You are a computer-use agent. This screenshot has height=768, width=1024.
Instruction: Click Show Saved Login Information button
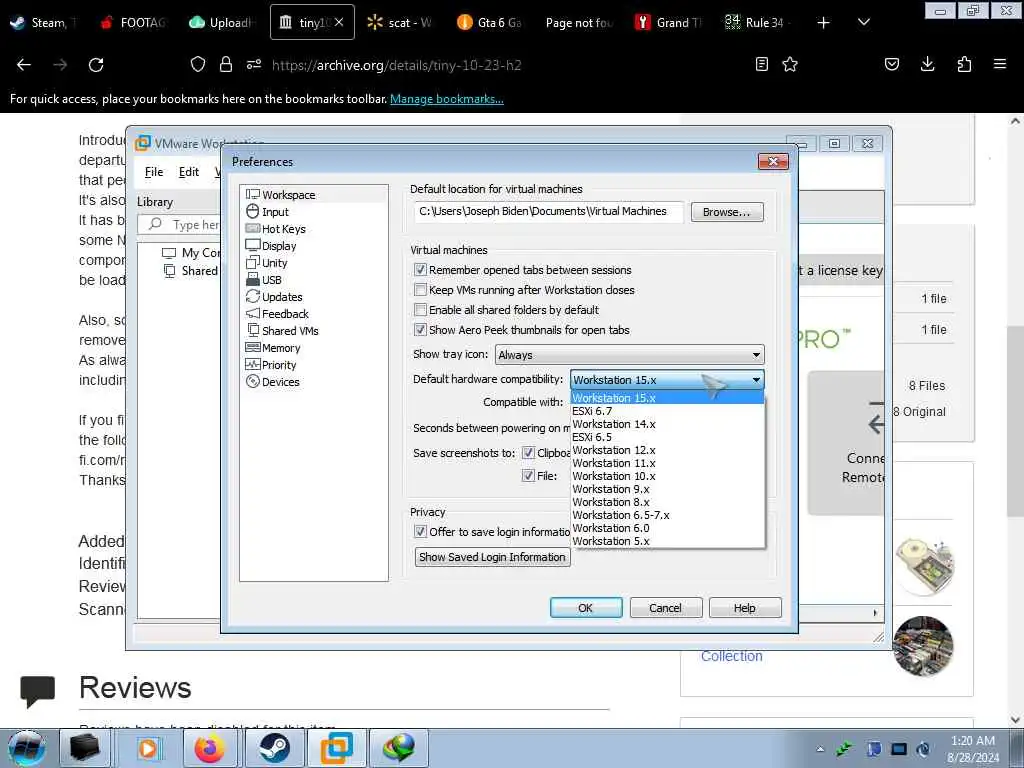click(492, 557)
